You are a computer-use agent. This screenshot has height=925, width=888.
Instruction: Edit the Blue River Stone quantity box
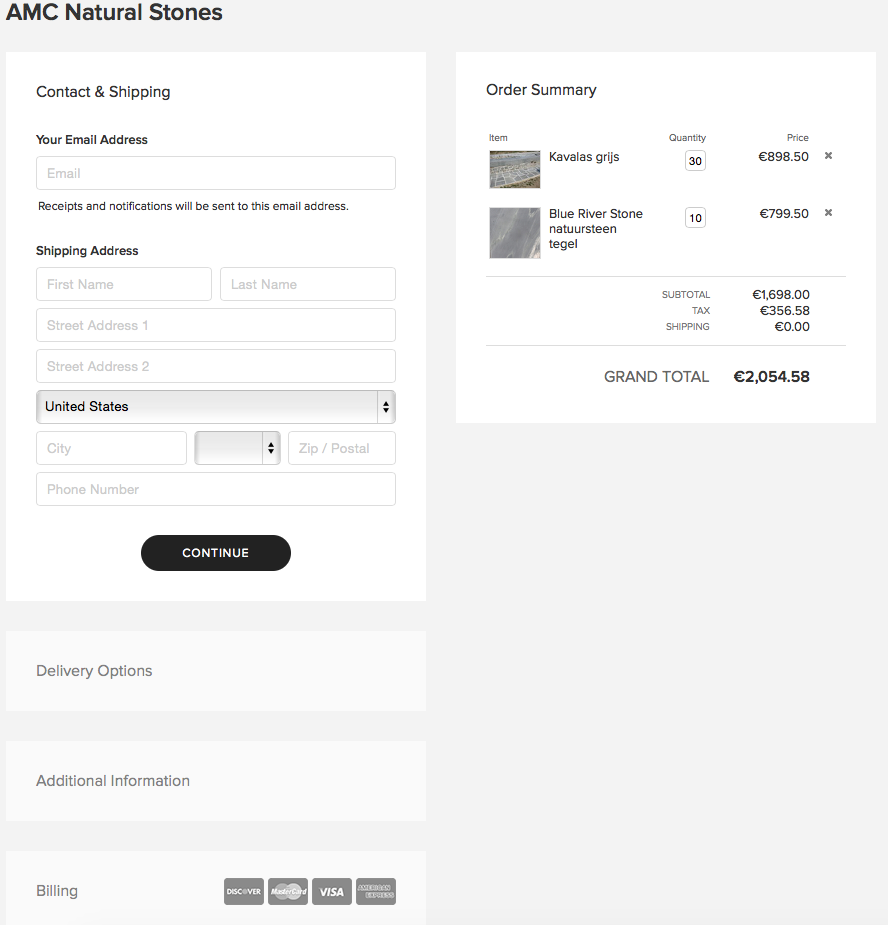(696, 218)
